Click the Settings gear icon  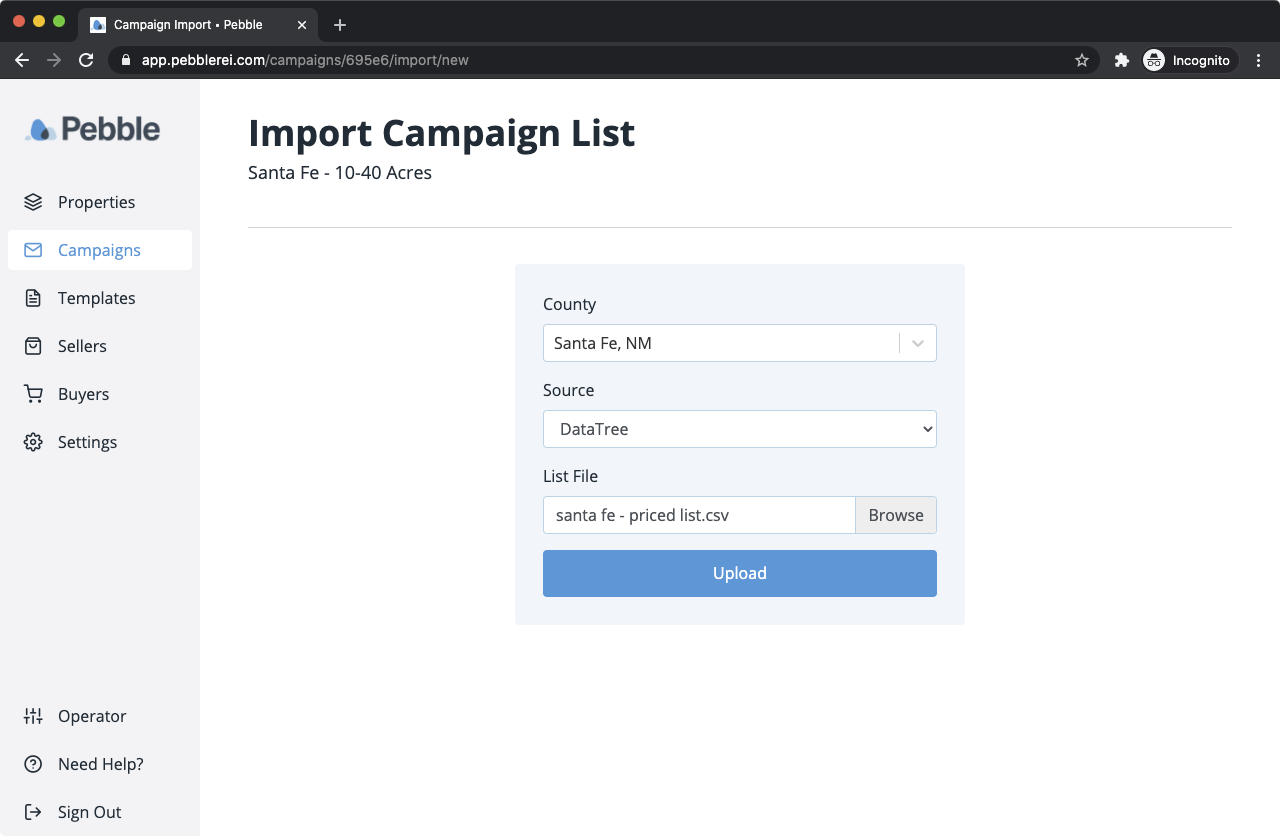pos(33,442)
